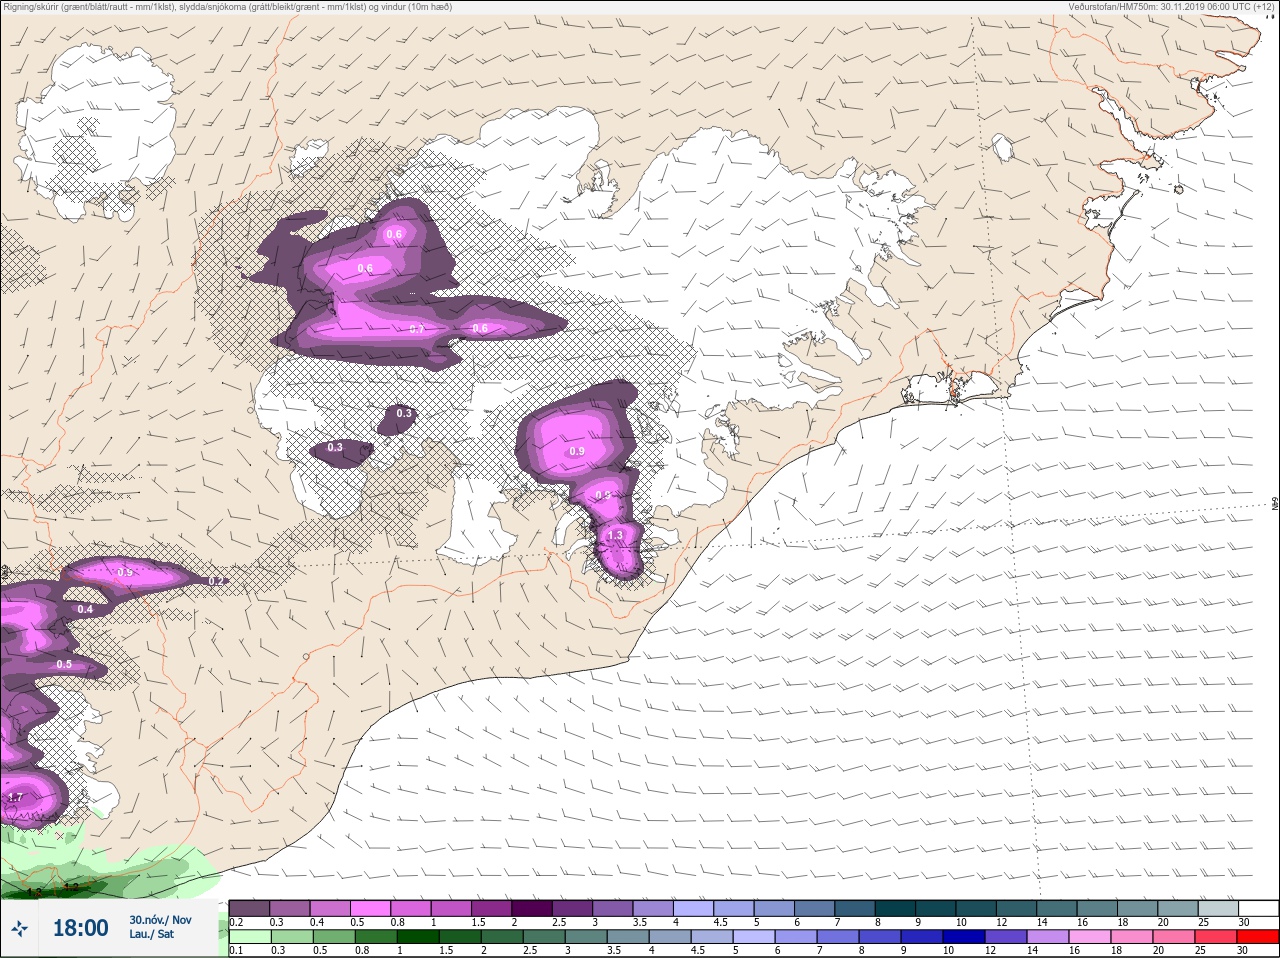1280x958 pixels.
Task: Pick the pale green legend swatch labeled 0.1
Action: (249, 938)
